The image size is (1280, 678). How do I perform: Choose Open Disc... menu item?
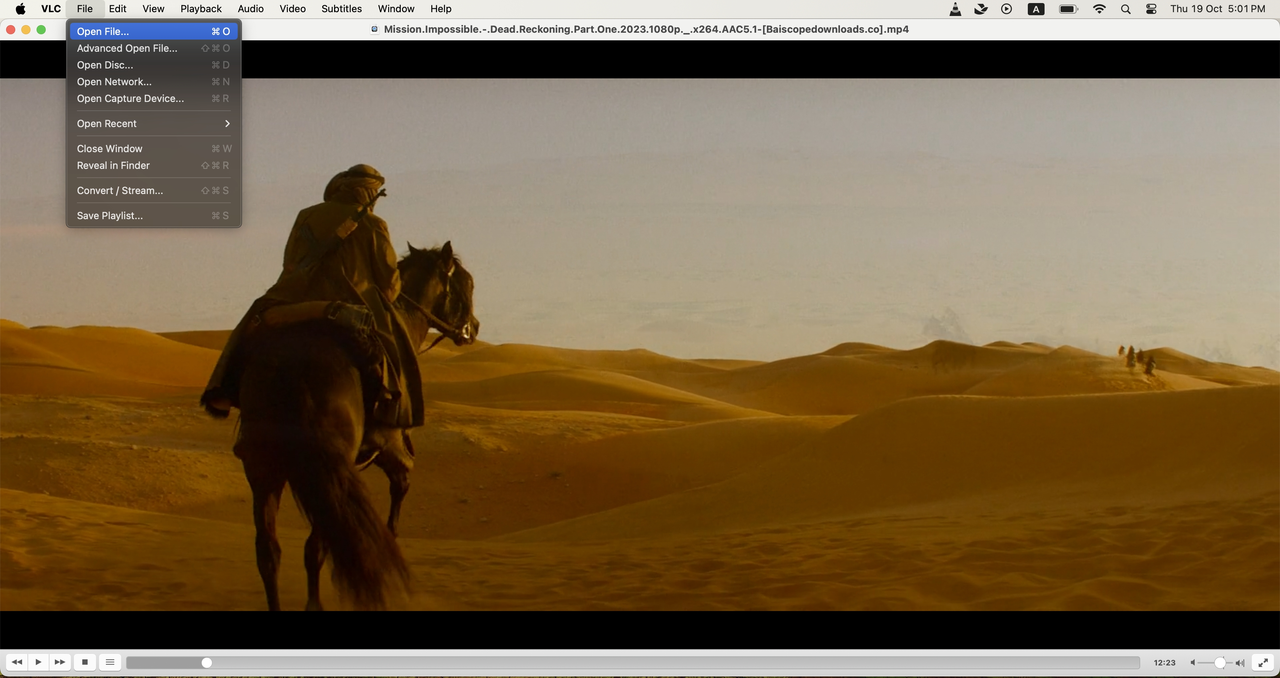click(153, 65)
